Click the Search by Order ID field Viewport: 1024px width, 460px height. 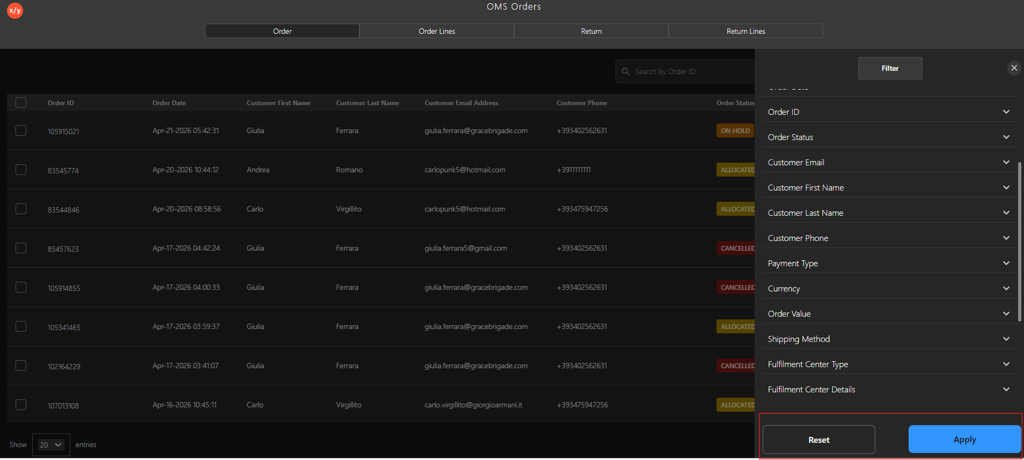[685, 71]
